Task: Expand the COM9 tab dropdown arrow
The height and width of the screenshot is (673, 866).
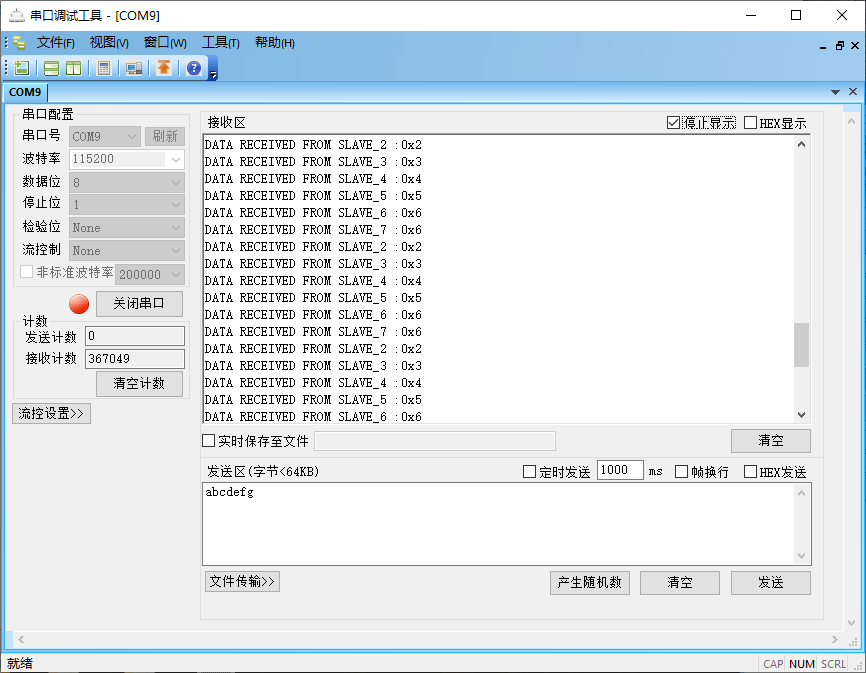Action: pos(835,91)
